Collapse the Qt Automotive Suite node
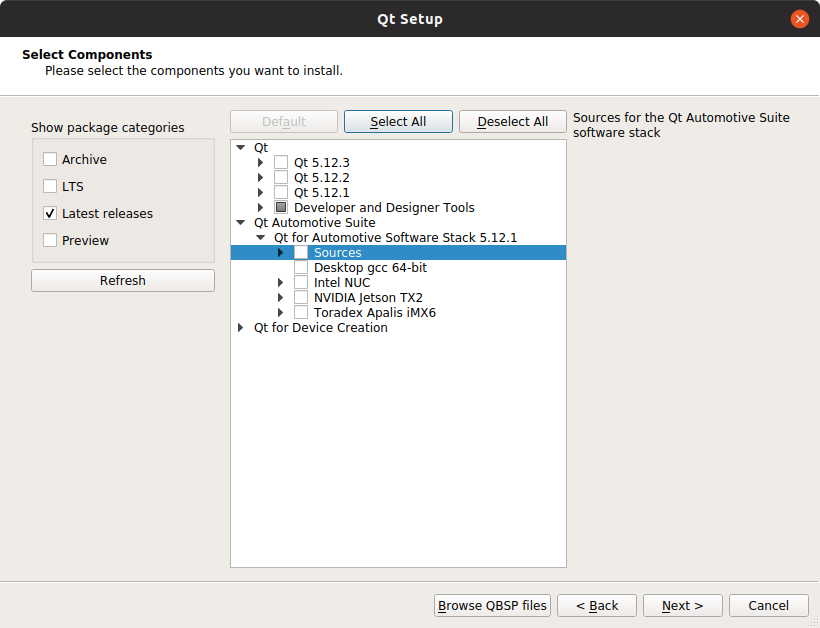Screen dimensions: 820x628 (241, 222)
